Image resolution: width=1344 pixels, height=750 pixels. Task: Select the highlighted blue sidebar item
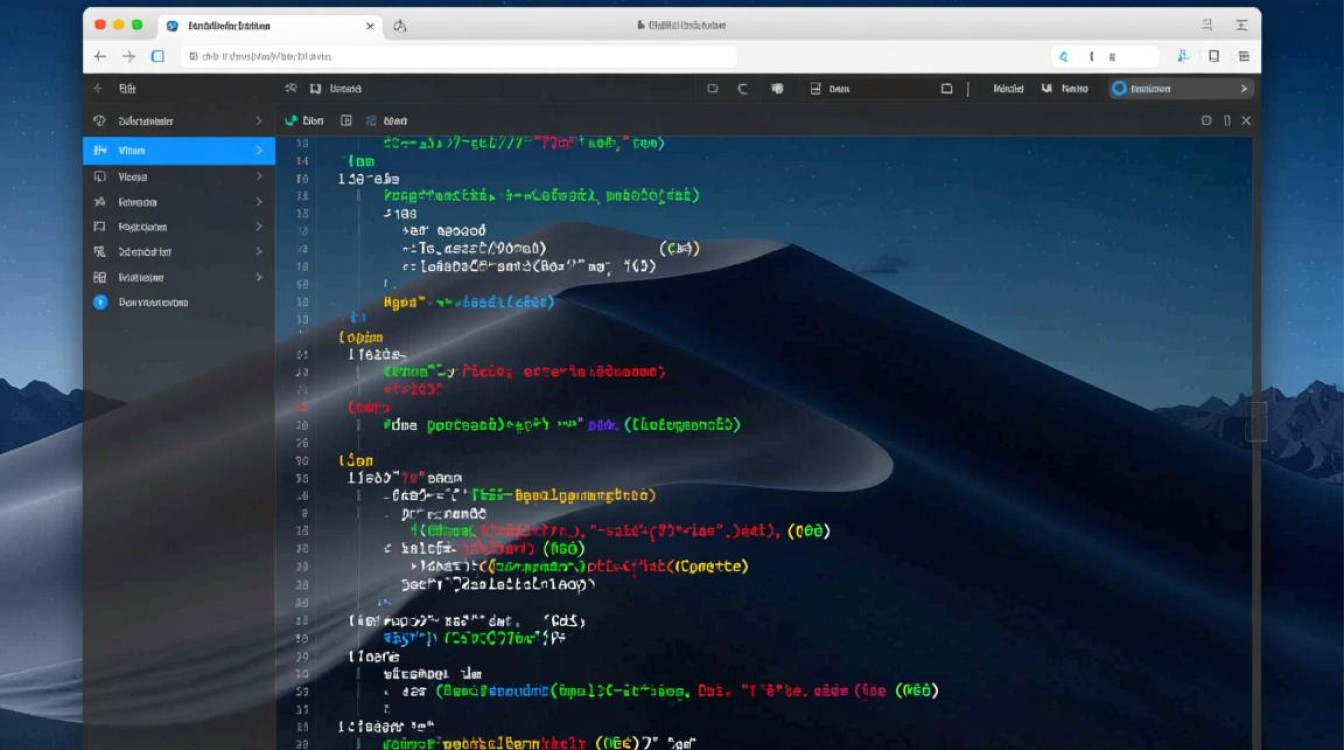170,150
